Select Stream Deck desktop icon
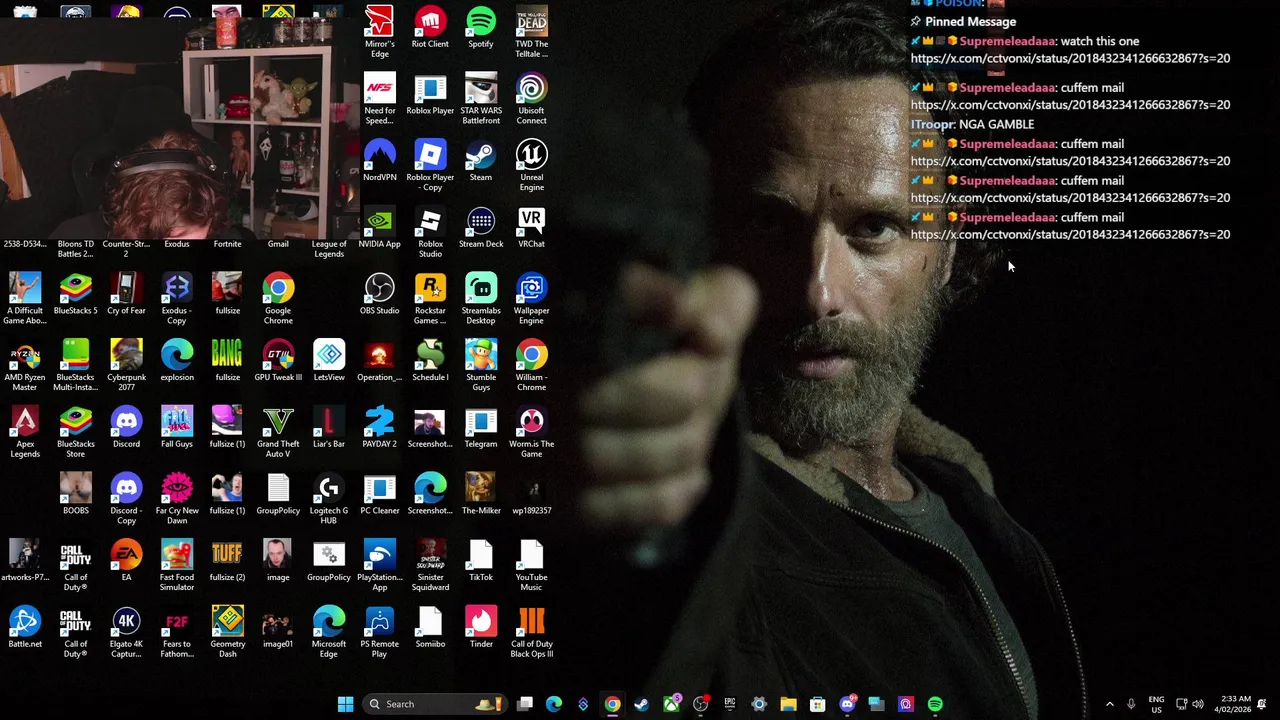Viewport: 1280px width, 720px height. point(481,227)
